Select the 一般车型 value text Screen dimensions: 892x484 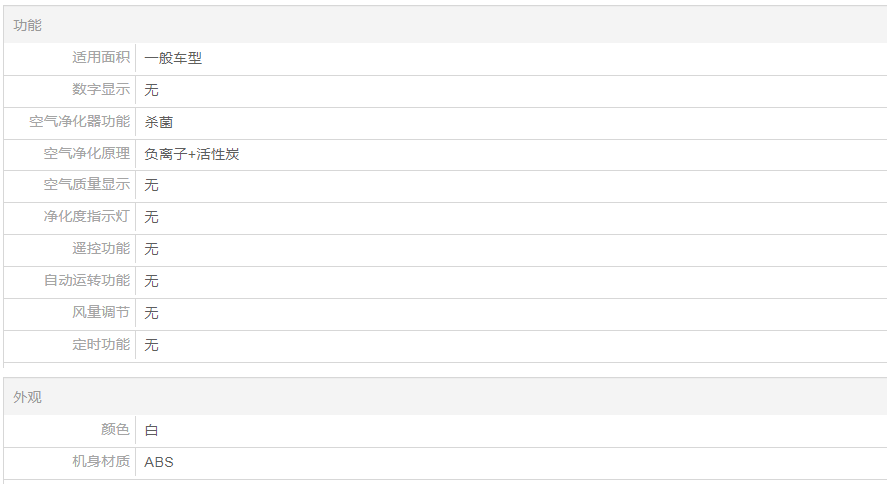173,58
